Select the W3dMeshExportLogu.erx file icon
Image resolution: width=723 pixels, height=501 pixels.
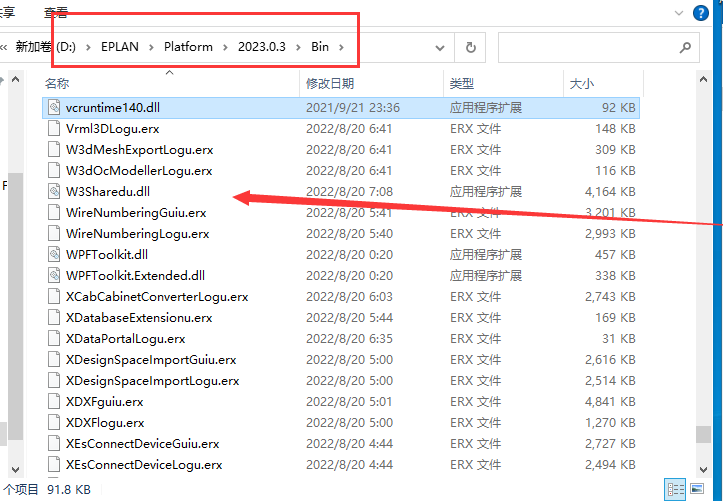tap(54, 149)
